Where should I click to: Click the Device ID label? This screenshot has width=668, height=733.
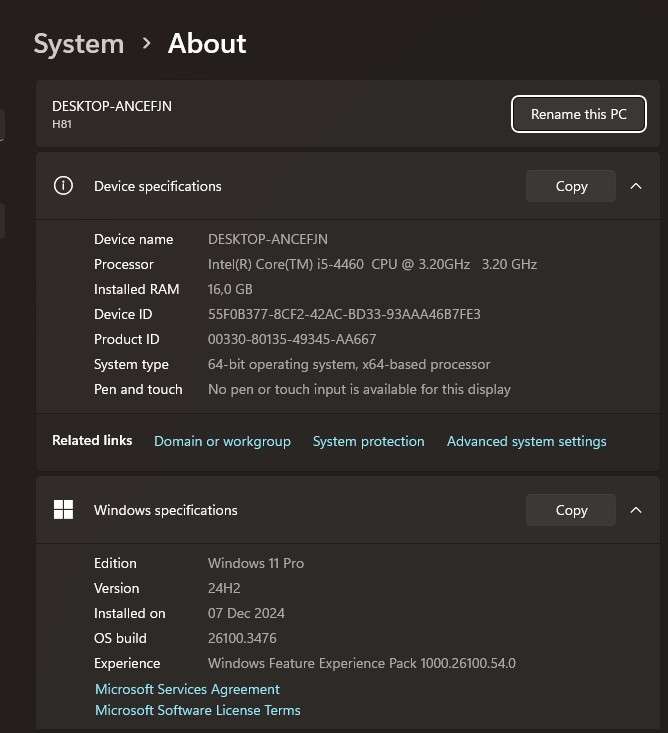tap(123, 314)
